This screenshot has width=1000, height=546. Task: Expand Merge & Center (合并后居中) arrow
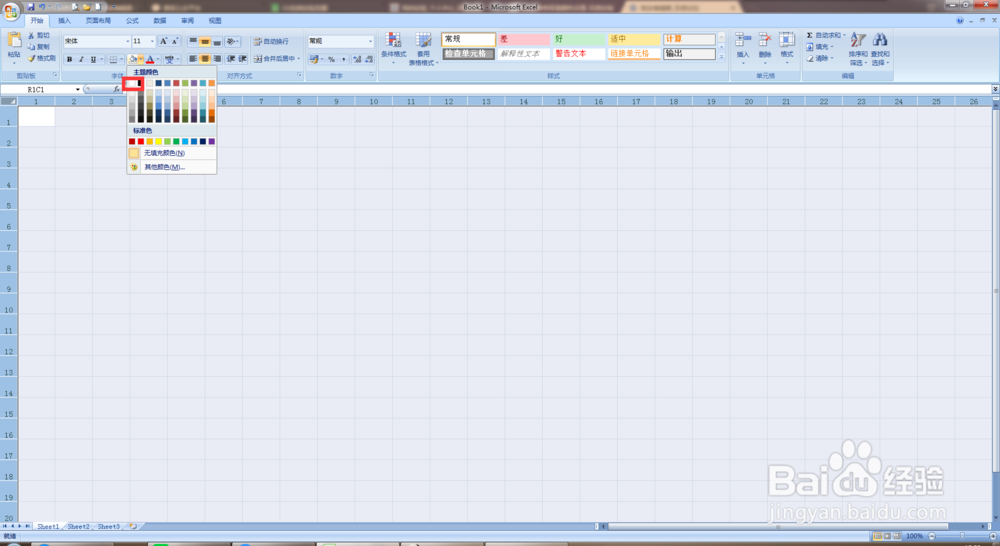click(x=298, y=59)
